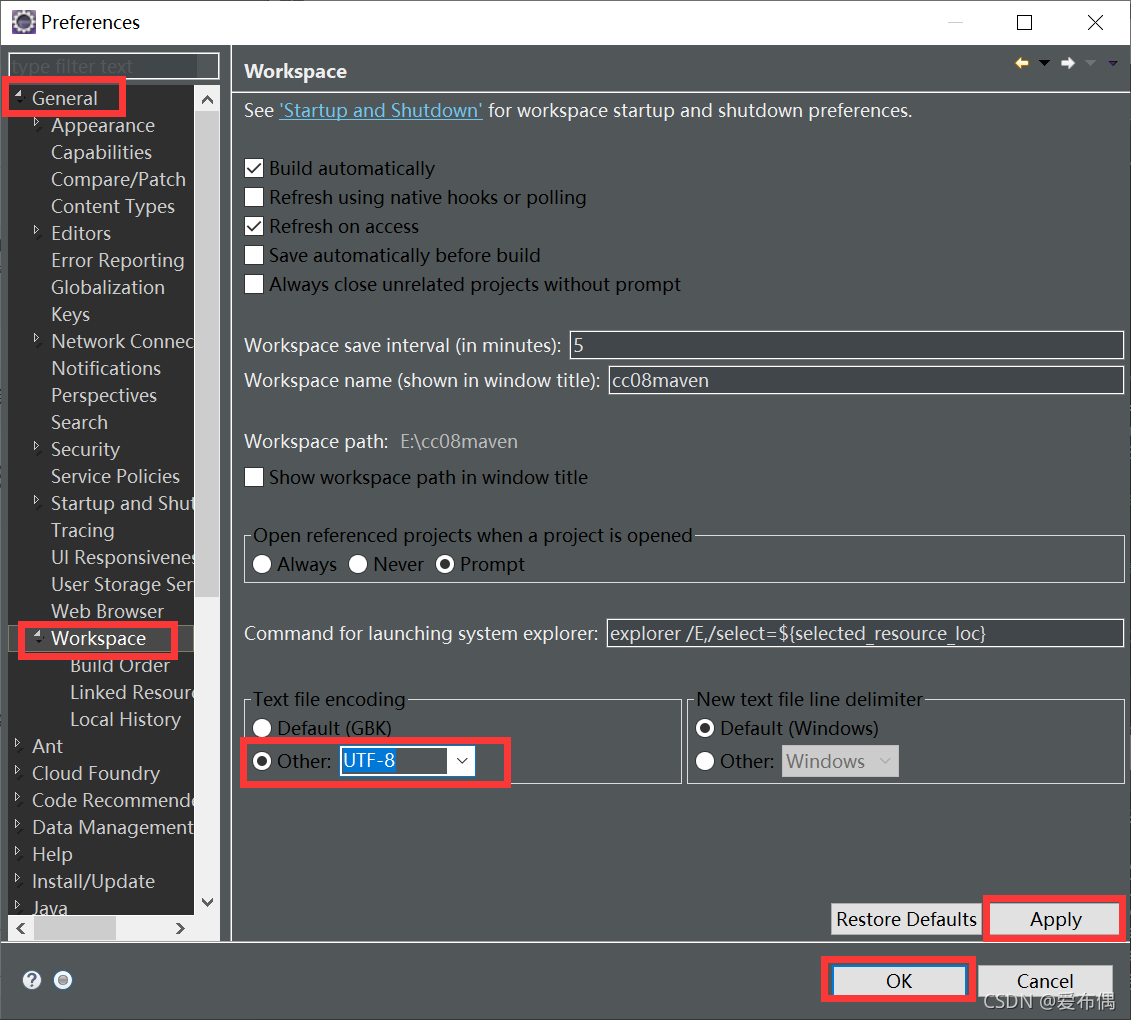Image resolution: width=1131 pixels, height=1020 pixels.
Task: Enable Save automatically before build
Action: point(253,255)
